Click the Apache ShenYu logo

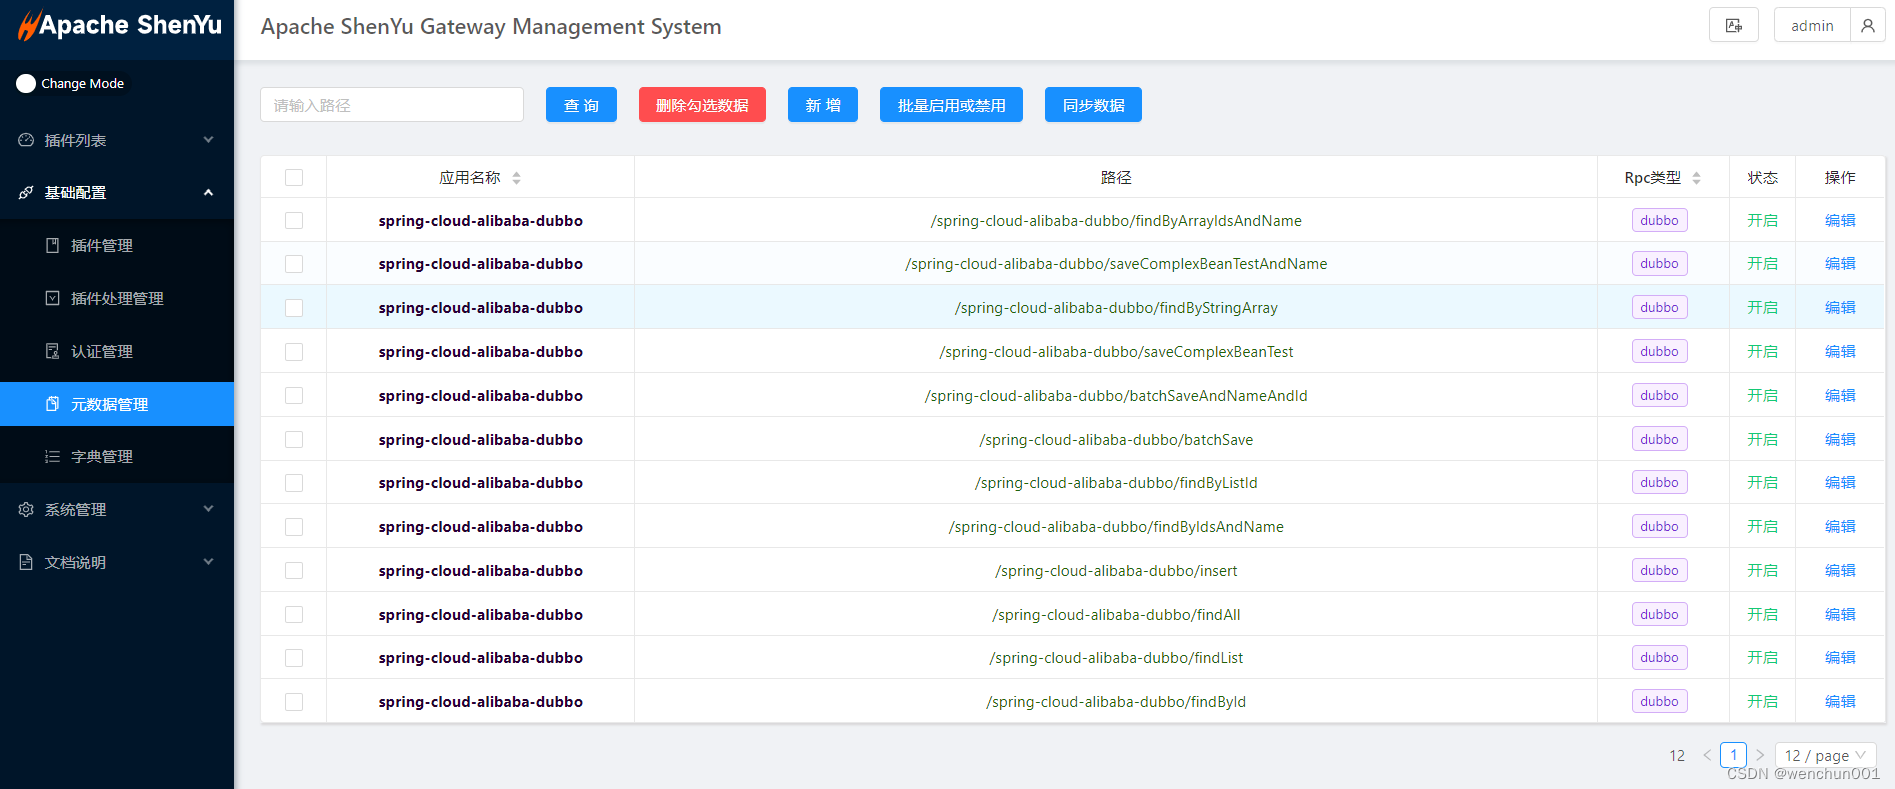(x=119, y=25)
